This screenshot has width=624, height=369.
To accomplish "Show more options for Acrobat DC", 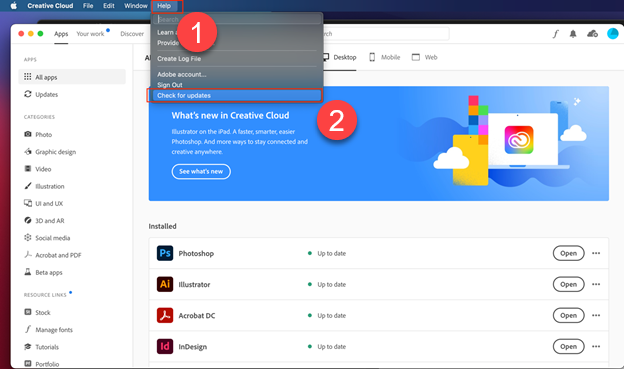I will coord(596,315).
